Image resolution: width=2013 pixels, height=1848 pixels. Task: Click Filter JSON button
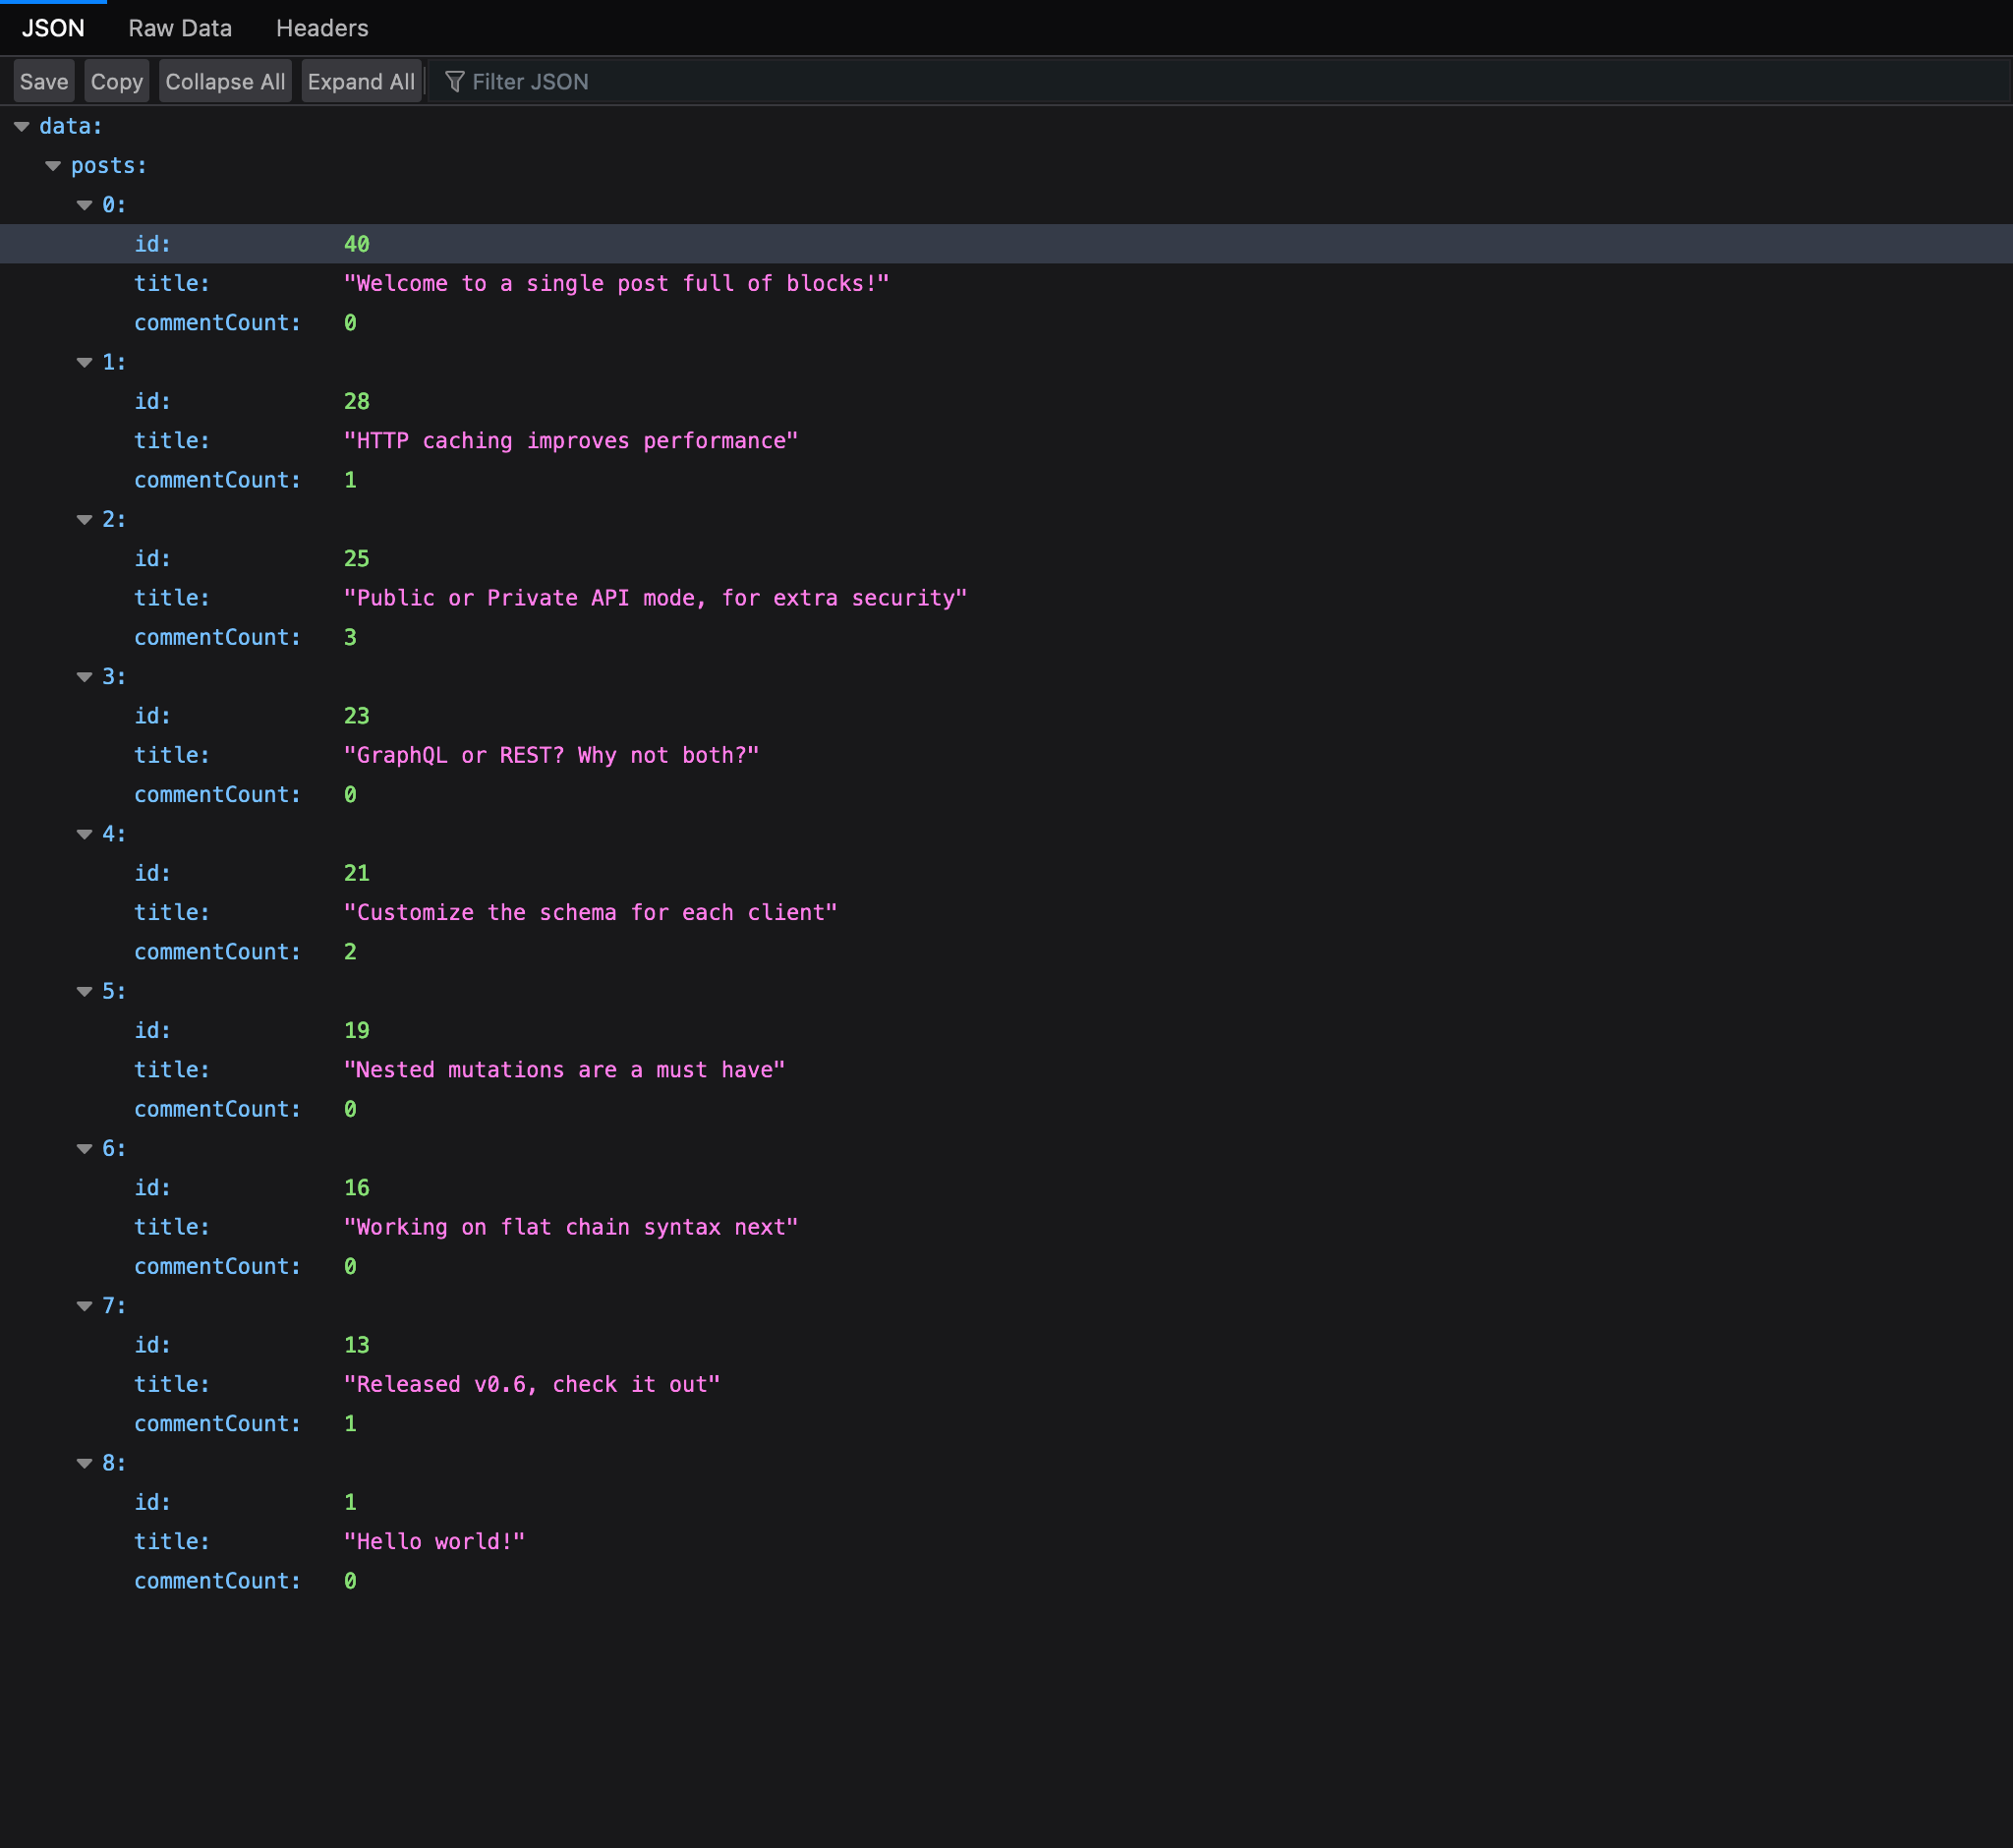click(x=517, y=83)
